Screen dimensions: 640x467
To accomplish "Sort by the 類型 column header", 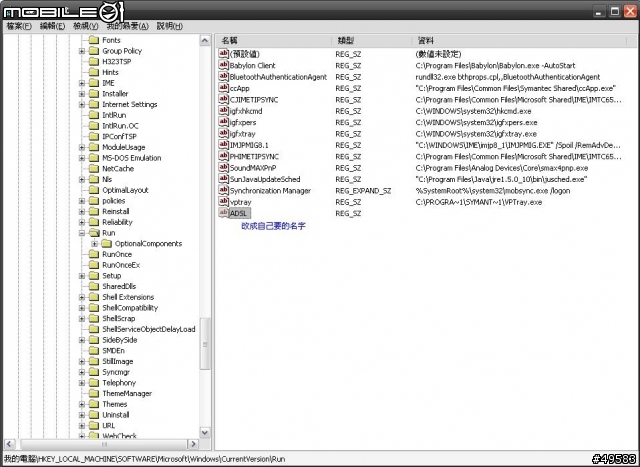I will pos(372,41).
